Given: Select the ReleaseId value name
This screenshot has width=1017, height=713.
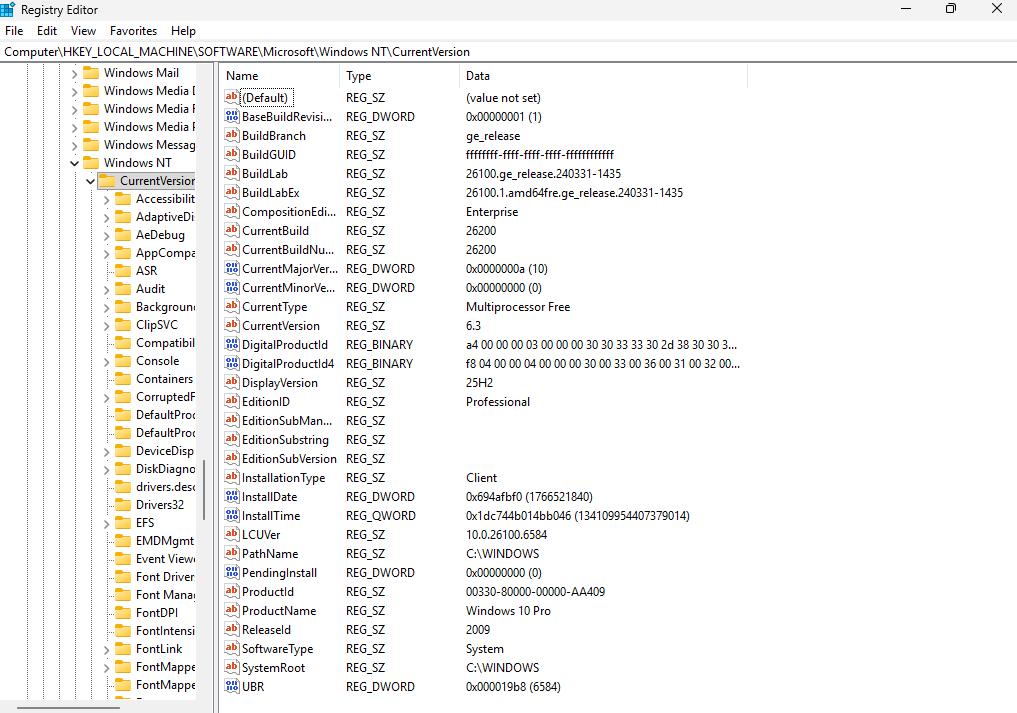Looking at the screenshot, I should 266,629.
